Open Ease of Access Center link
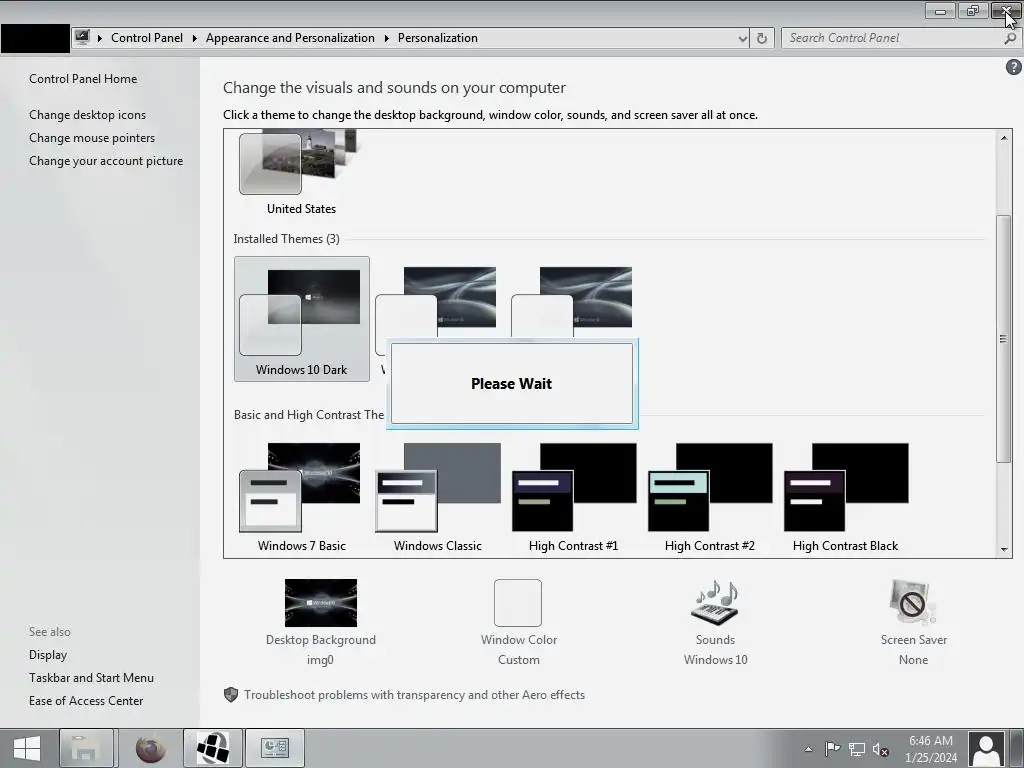 pyautogui.click(x=86, y=700)
